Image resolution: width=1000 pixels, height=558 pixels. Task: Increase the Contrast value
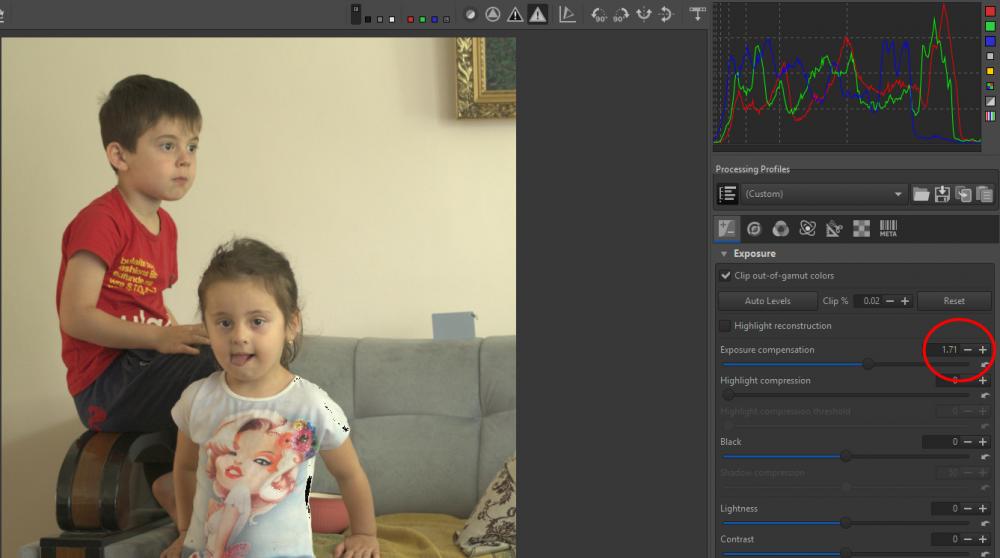[983, 539]
